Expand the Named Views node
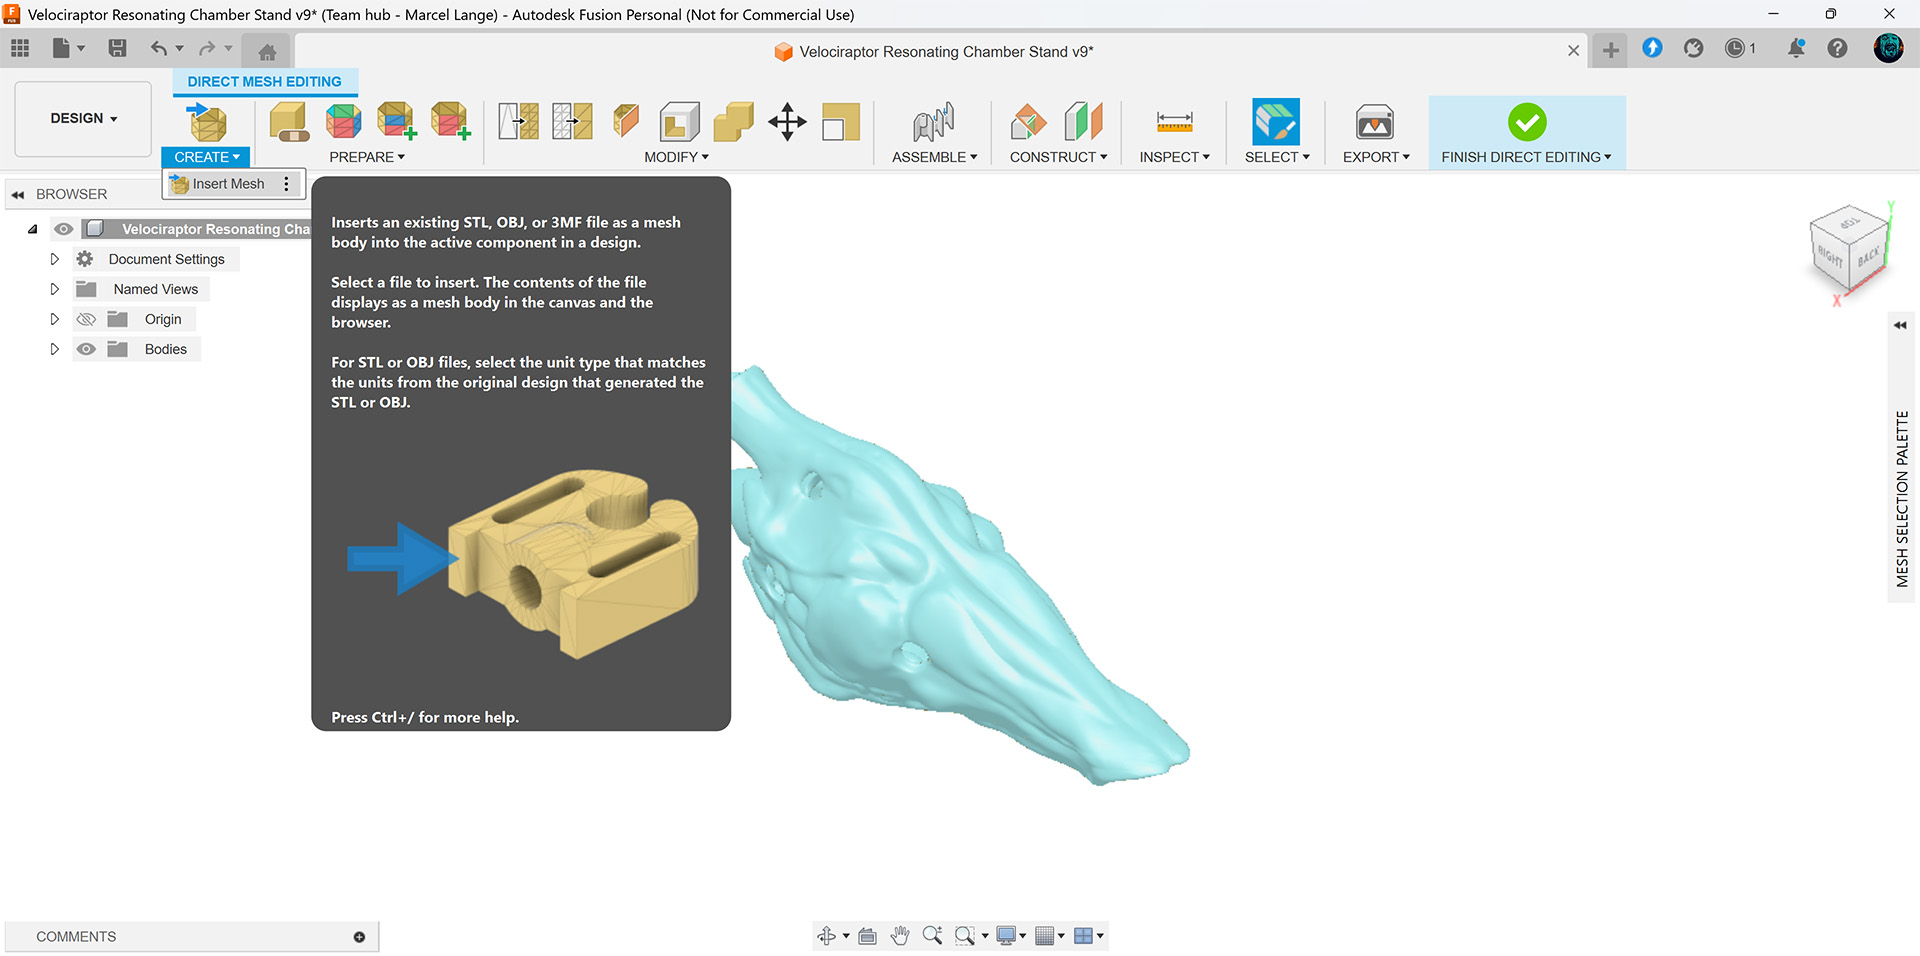Viewport: 1920px width, 956px height. (x=55, y=289)
